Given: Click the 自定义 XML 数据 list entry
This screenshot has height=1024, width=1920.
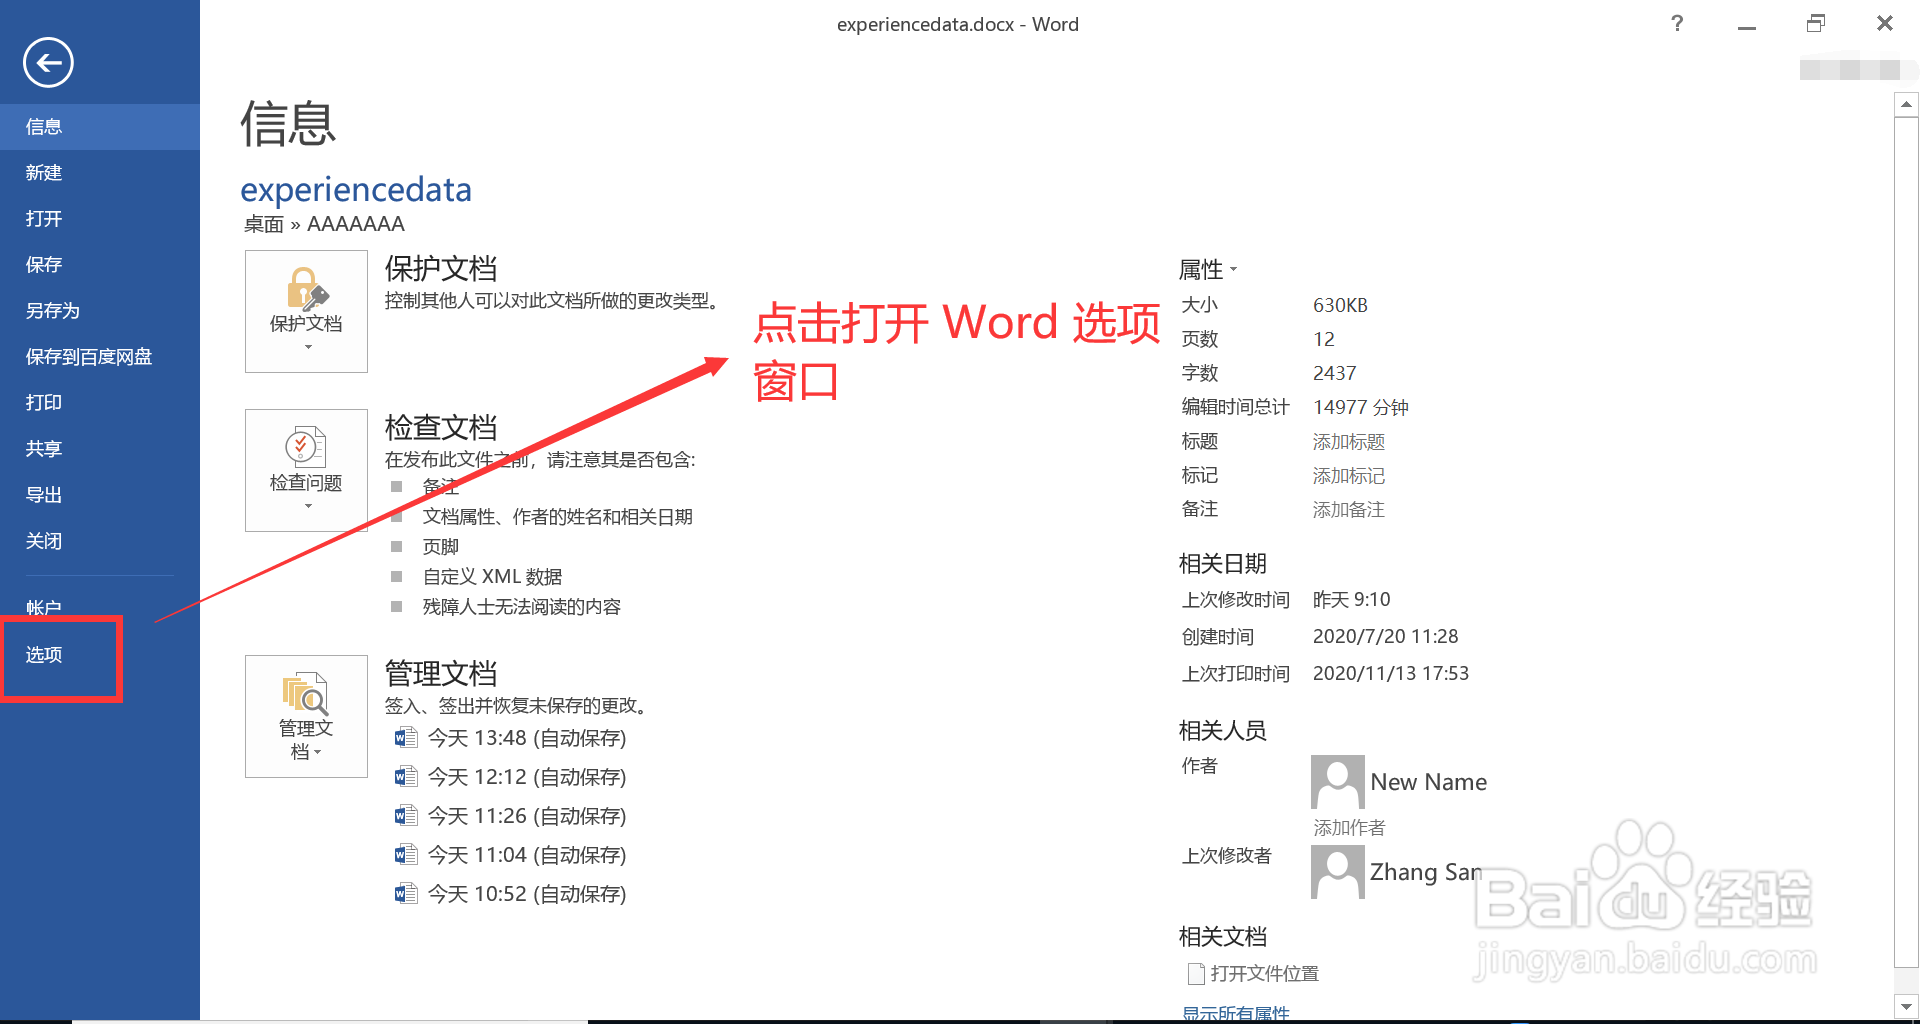Looking at the screenshot, I should point(492,577).
